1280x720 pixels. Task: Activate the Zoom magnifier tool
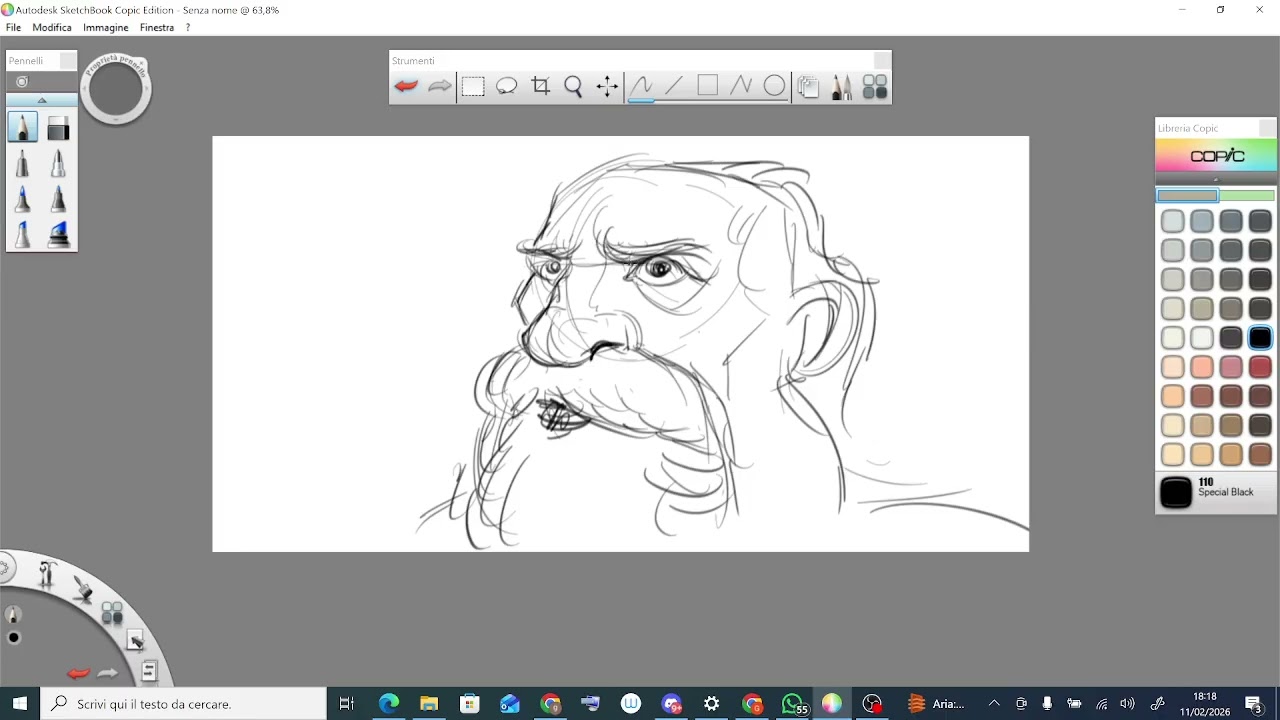pos(573,86)
